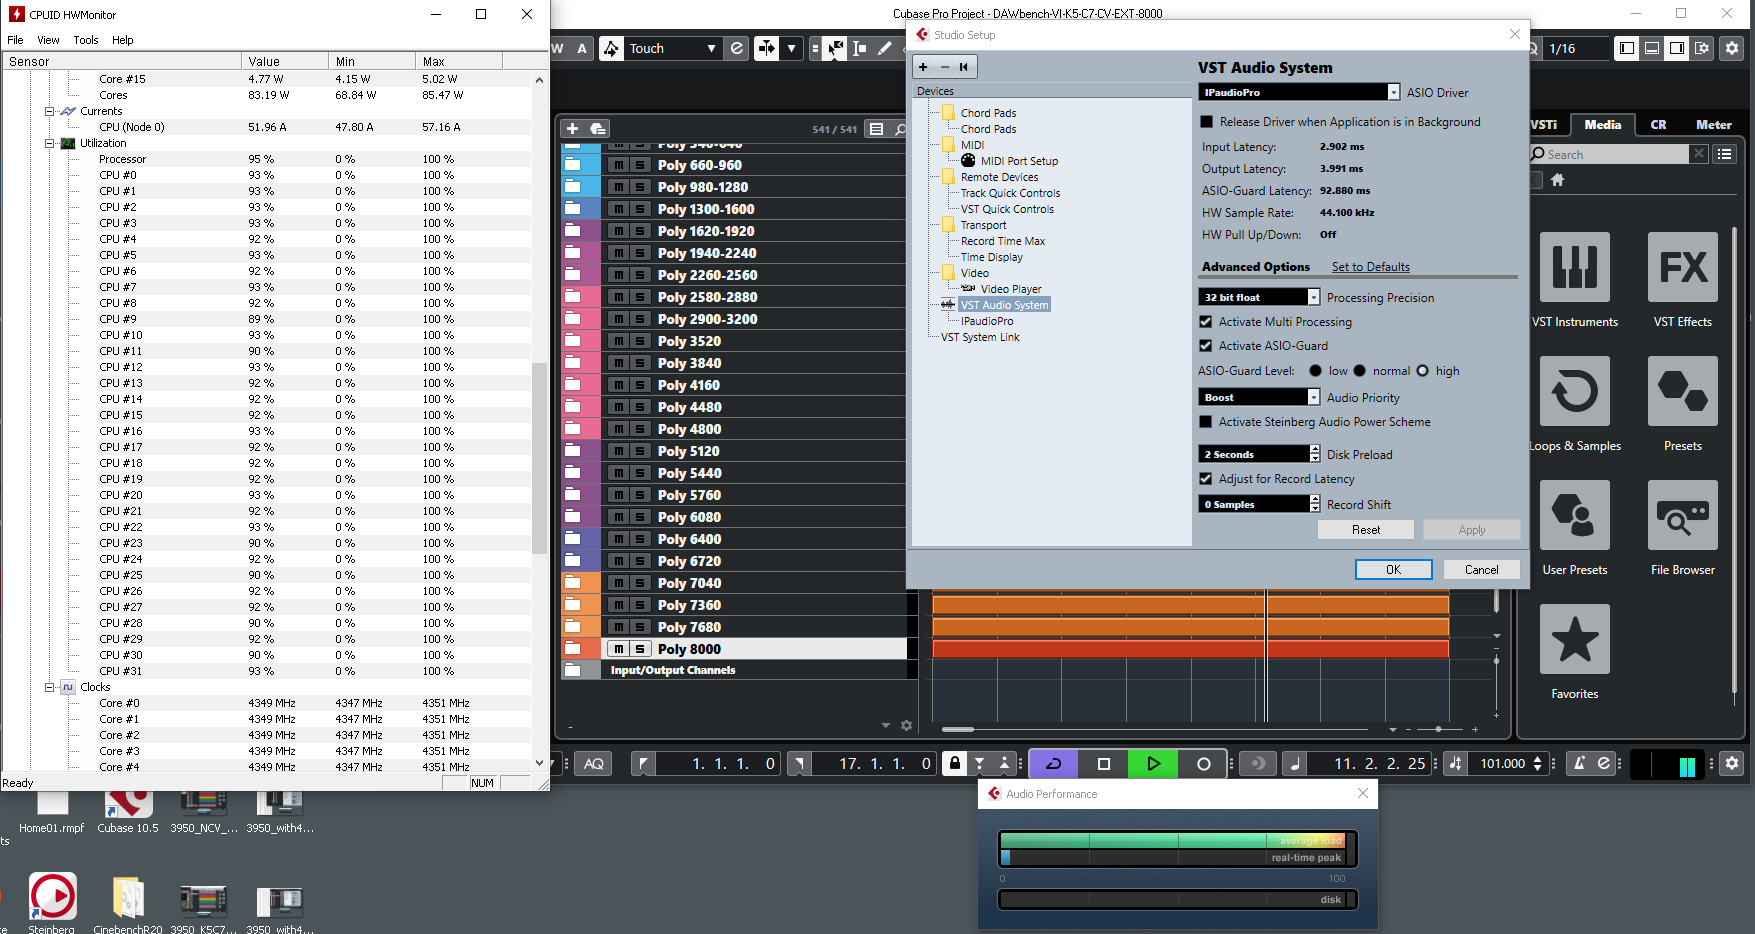Screen dimensions: 1755x934
Task: Open the HWMonitor Help menu
Action: (x=123, y=40)
